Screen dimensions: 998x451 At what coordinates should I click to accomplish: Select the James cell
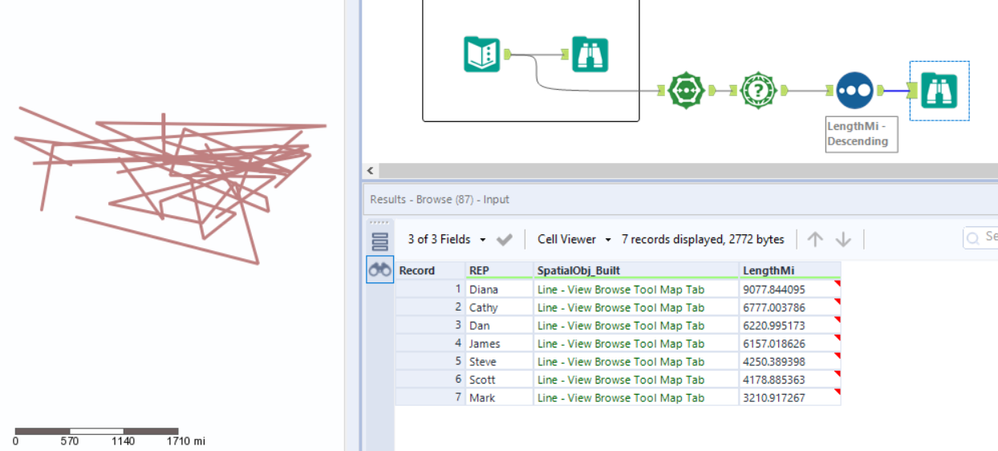coord(500,343)
